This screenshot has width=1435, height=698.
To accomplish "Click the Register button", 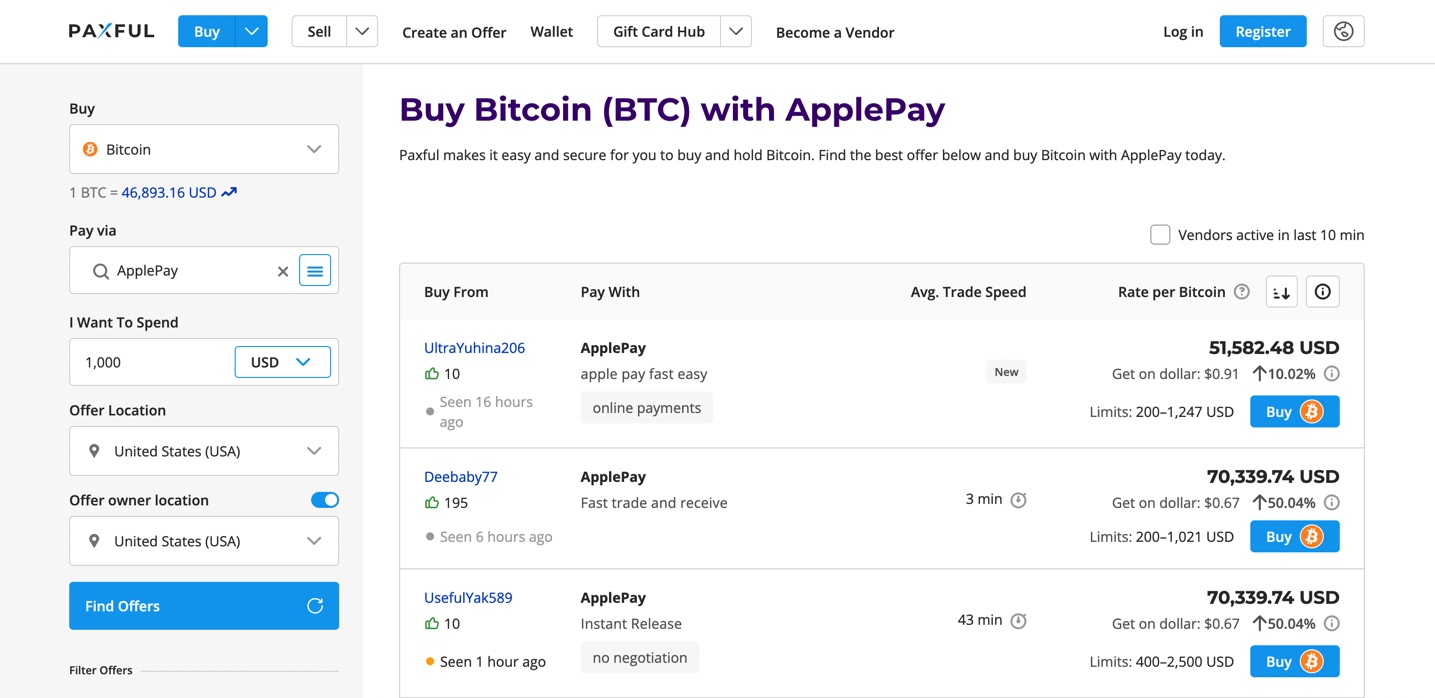I will (x=1263, y=31).
